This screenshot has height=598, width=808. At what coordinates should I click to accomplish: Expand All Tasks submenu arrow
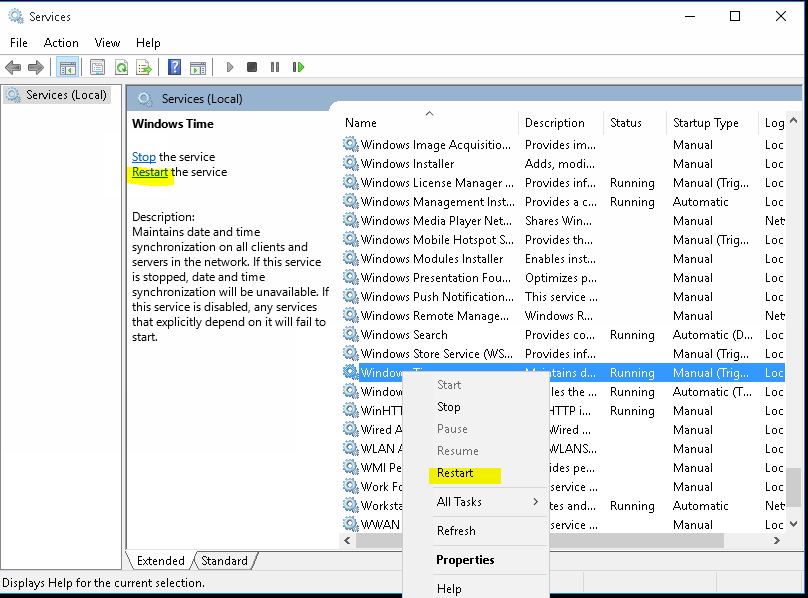(536, 502)
